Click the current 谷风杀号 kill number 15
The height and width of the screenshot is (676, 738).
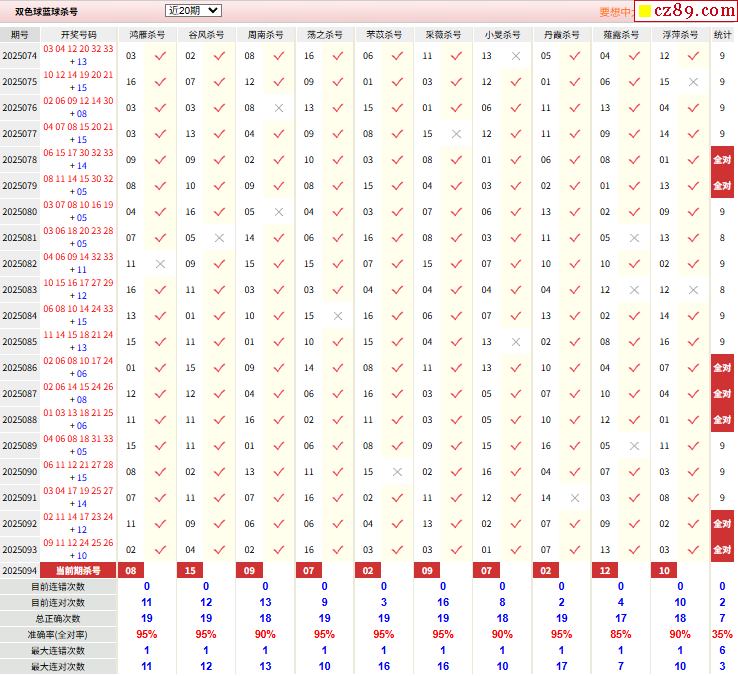click(190, 571)
